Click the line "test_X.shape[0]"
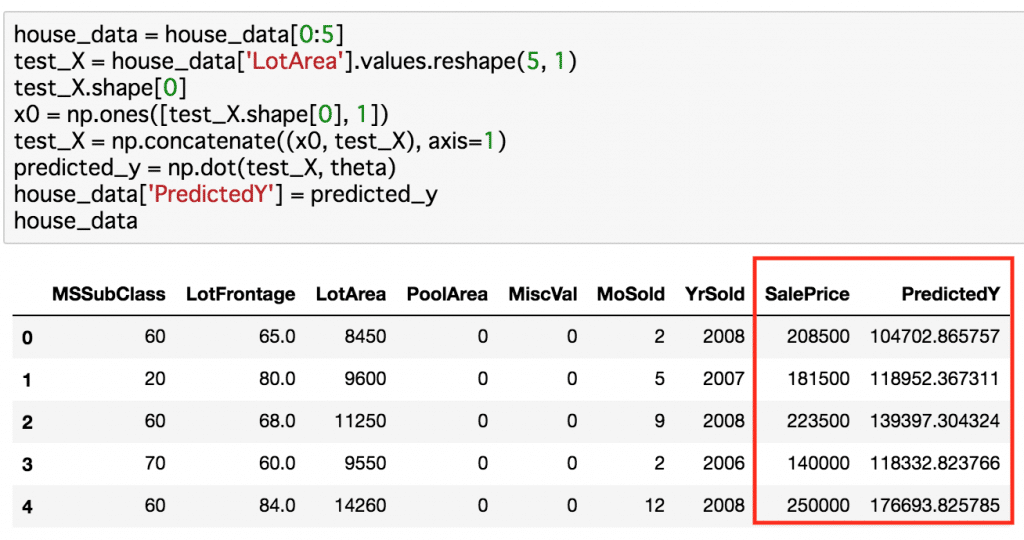The image size is (1024, 540). coord(100,87)
